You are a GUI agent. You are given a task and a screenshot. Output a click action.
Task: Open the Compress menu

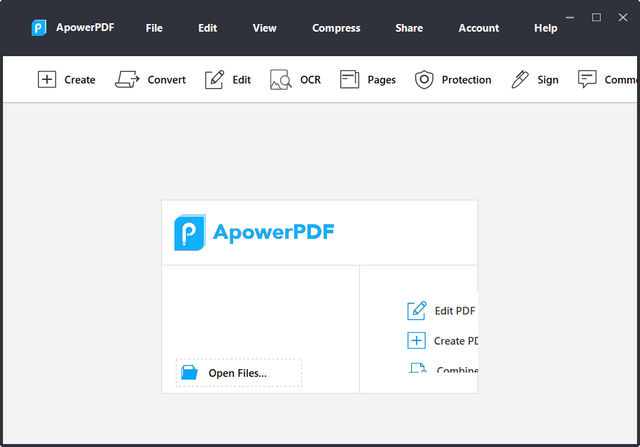coord(336,28)
